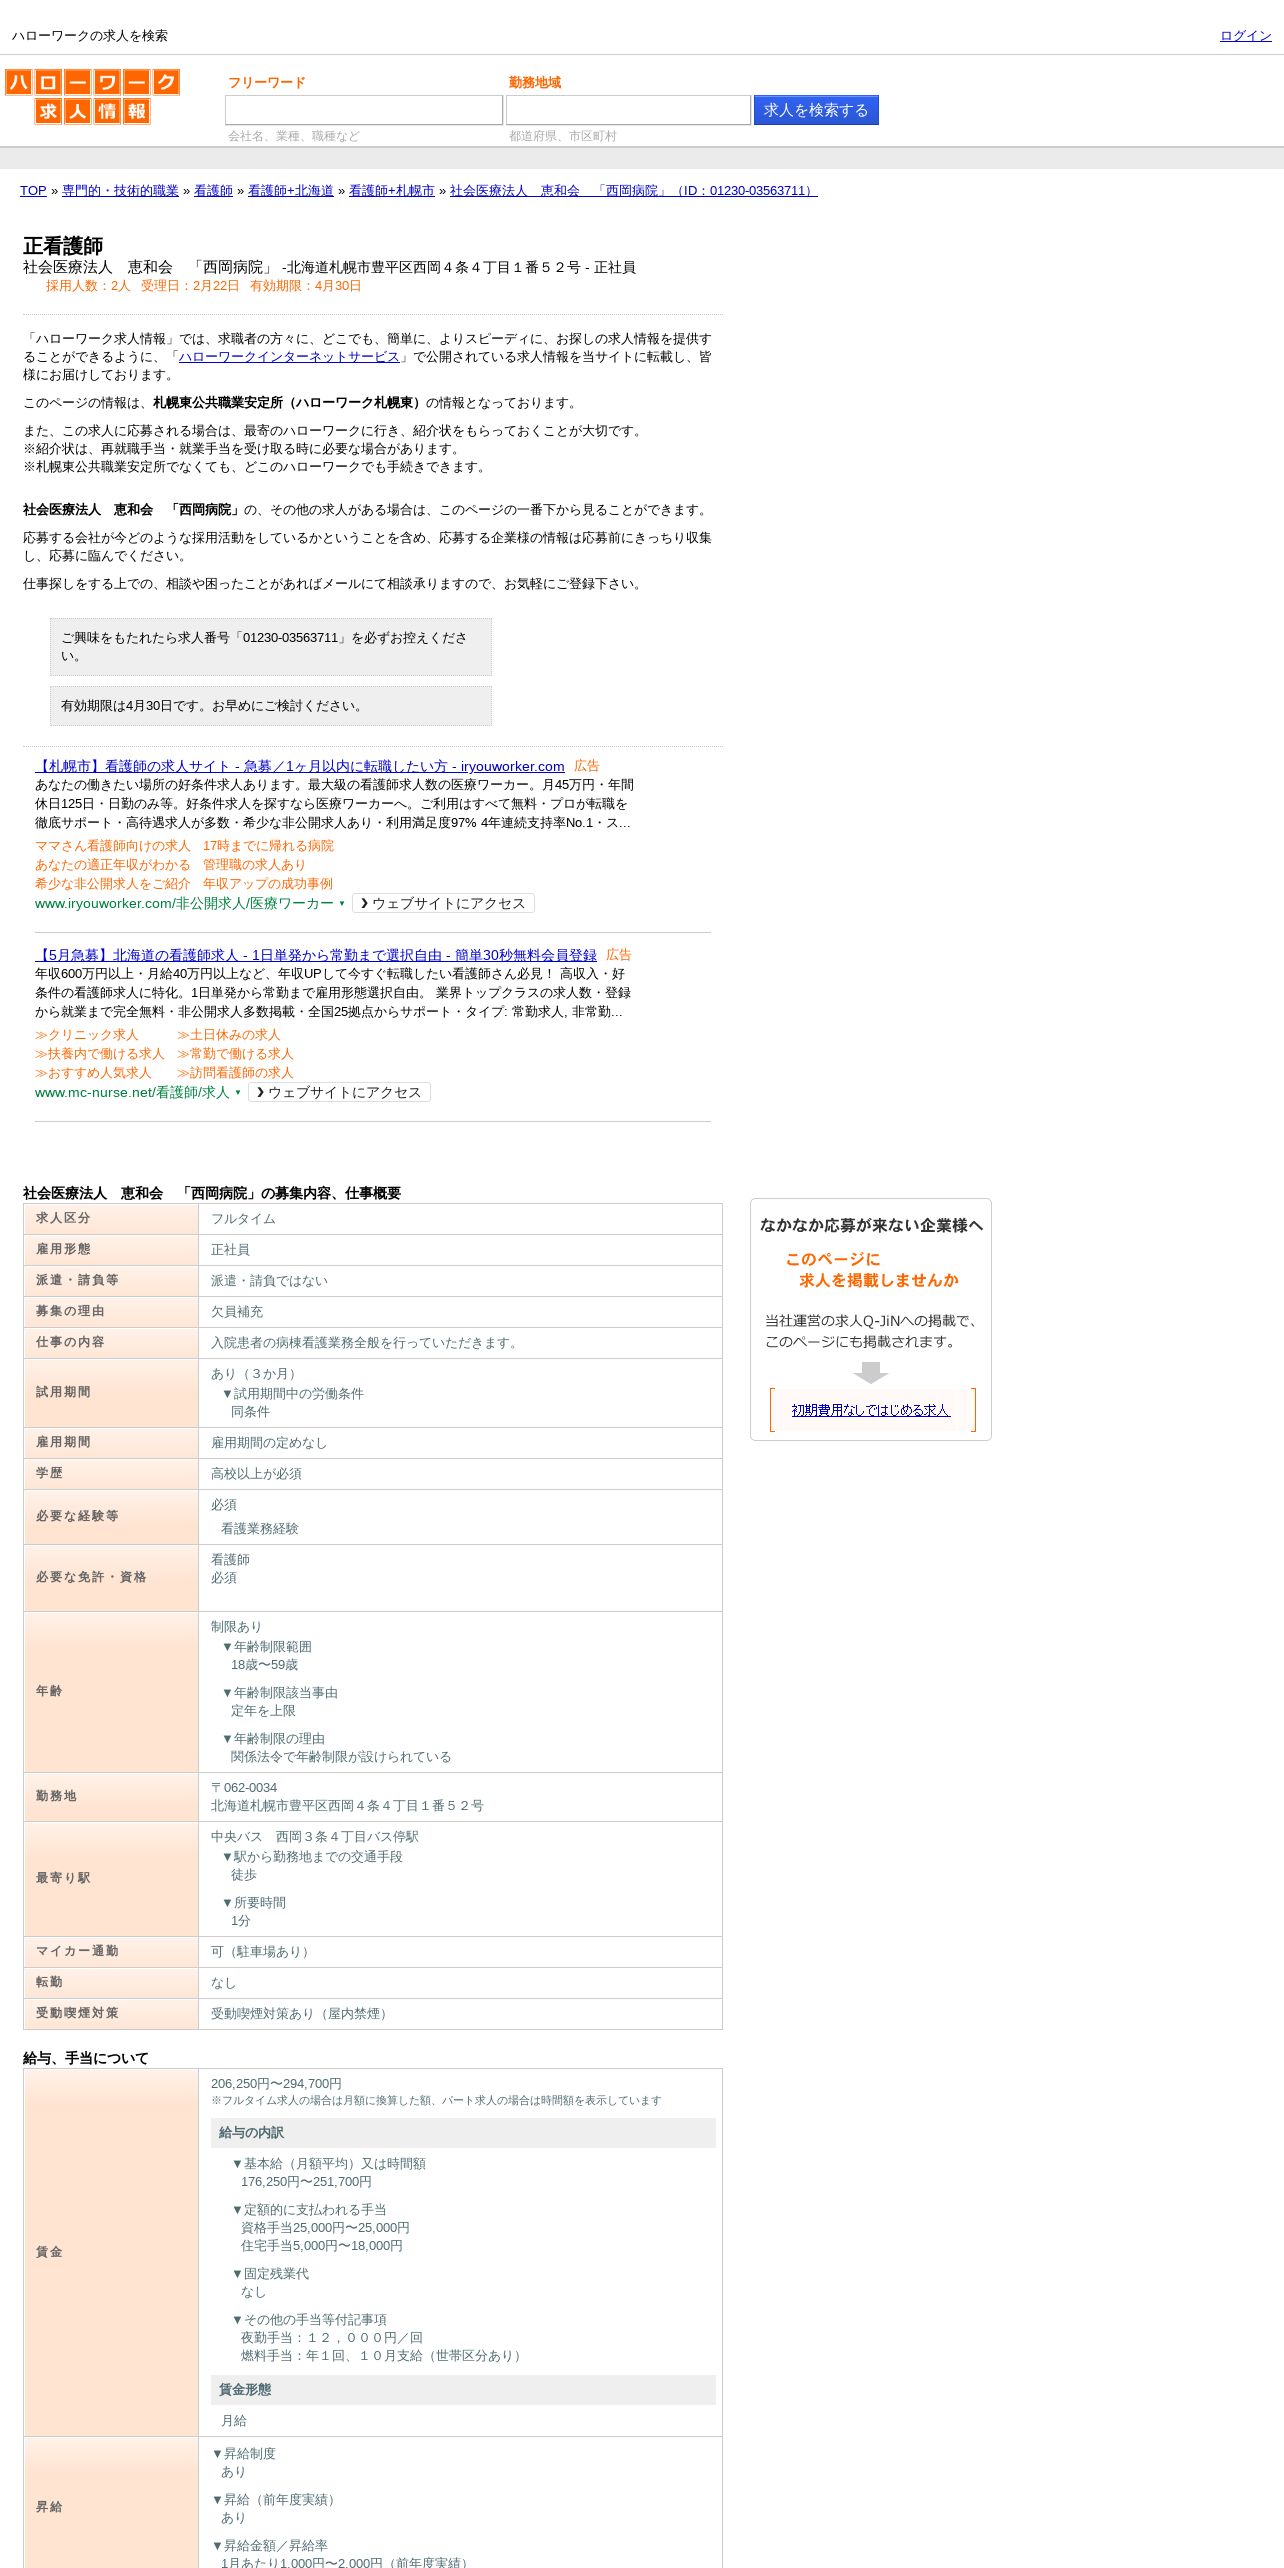Click the 賃金形態 section header
This screenshot has height=2568, width=1284.
coord(463,2390)
